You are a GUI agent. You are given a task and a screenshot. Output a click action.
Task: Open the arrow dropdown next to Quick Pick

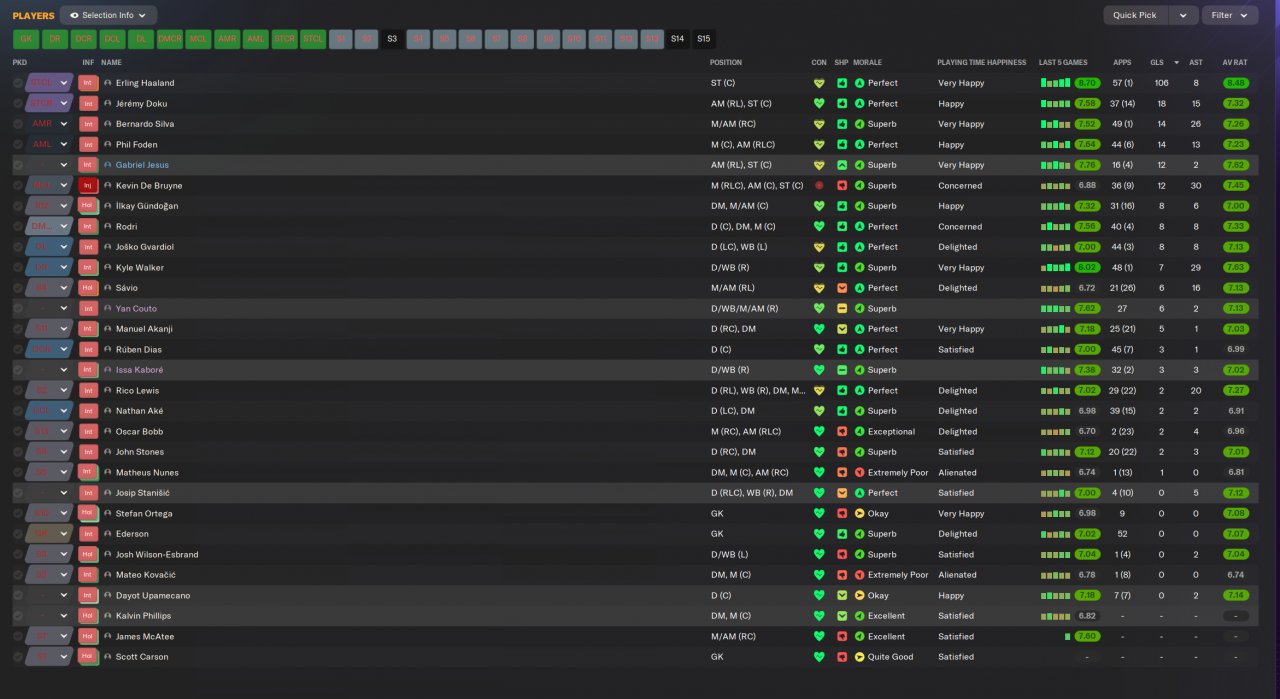(x=1183, y=15)
